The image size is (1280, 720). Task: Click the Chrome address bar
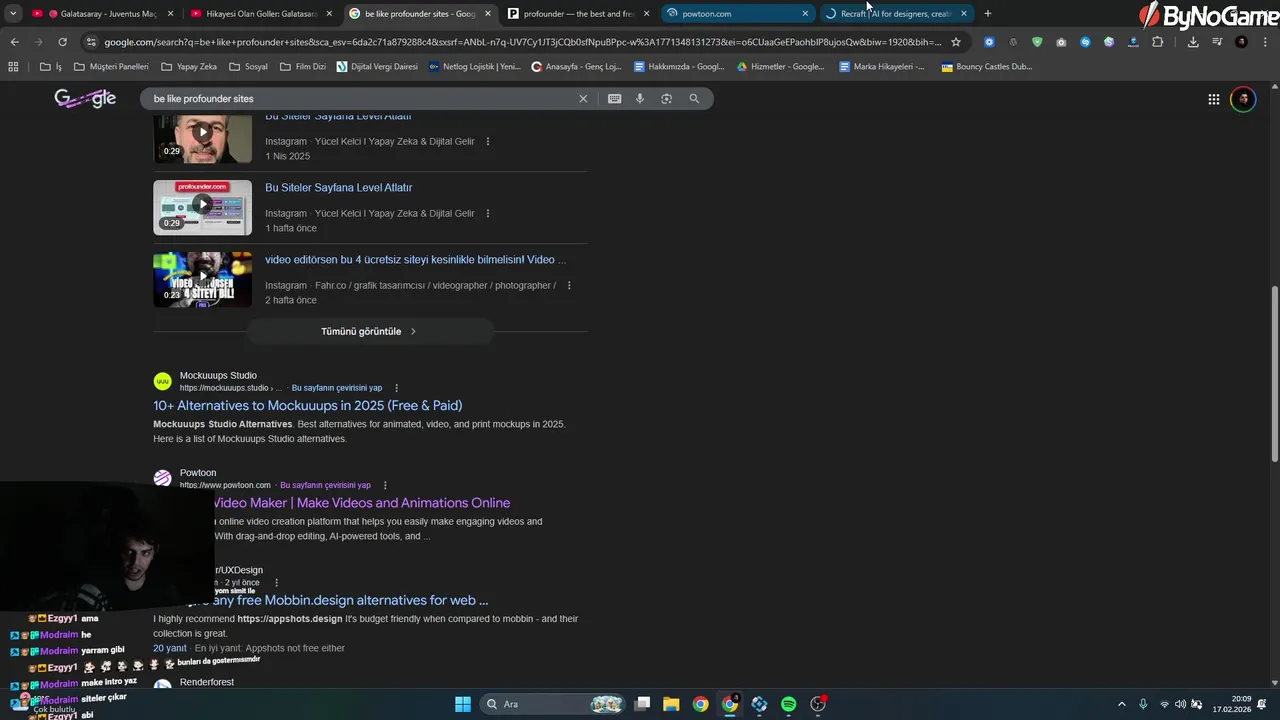coord(522,42)
